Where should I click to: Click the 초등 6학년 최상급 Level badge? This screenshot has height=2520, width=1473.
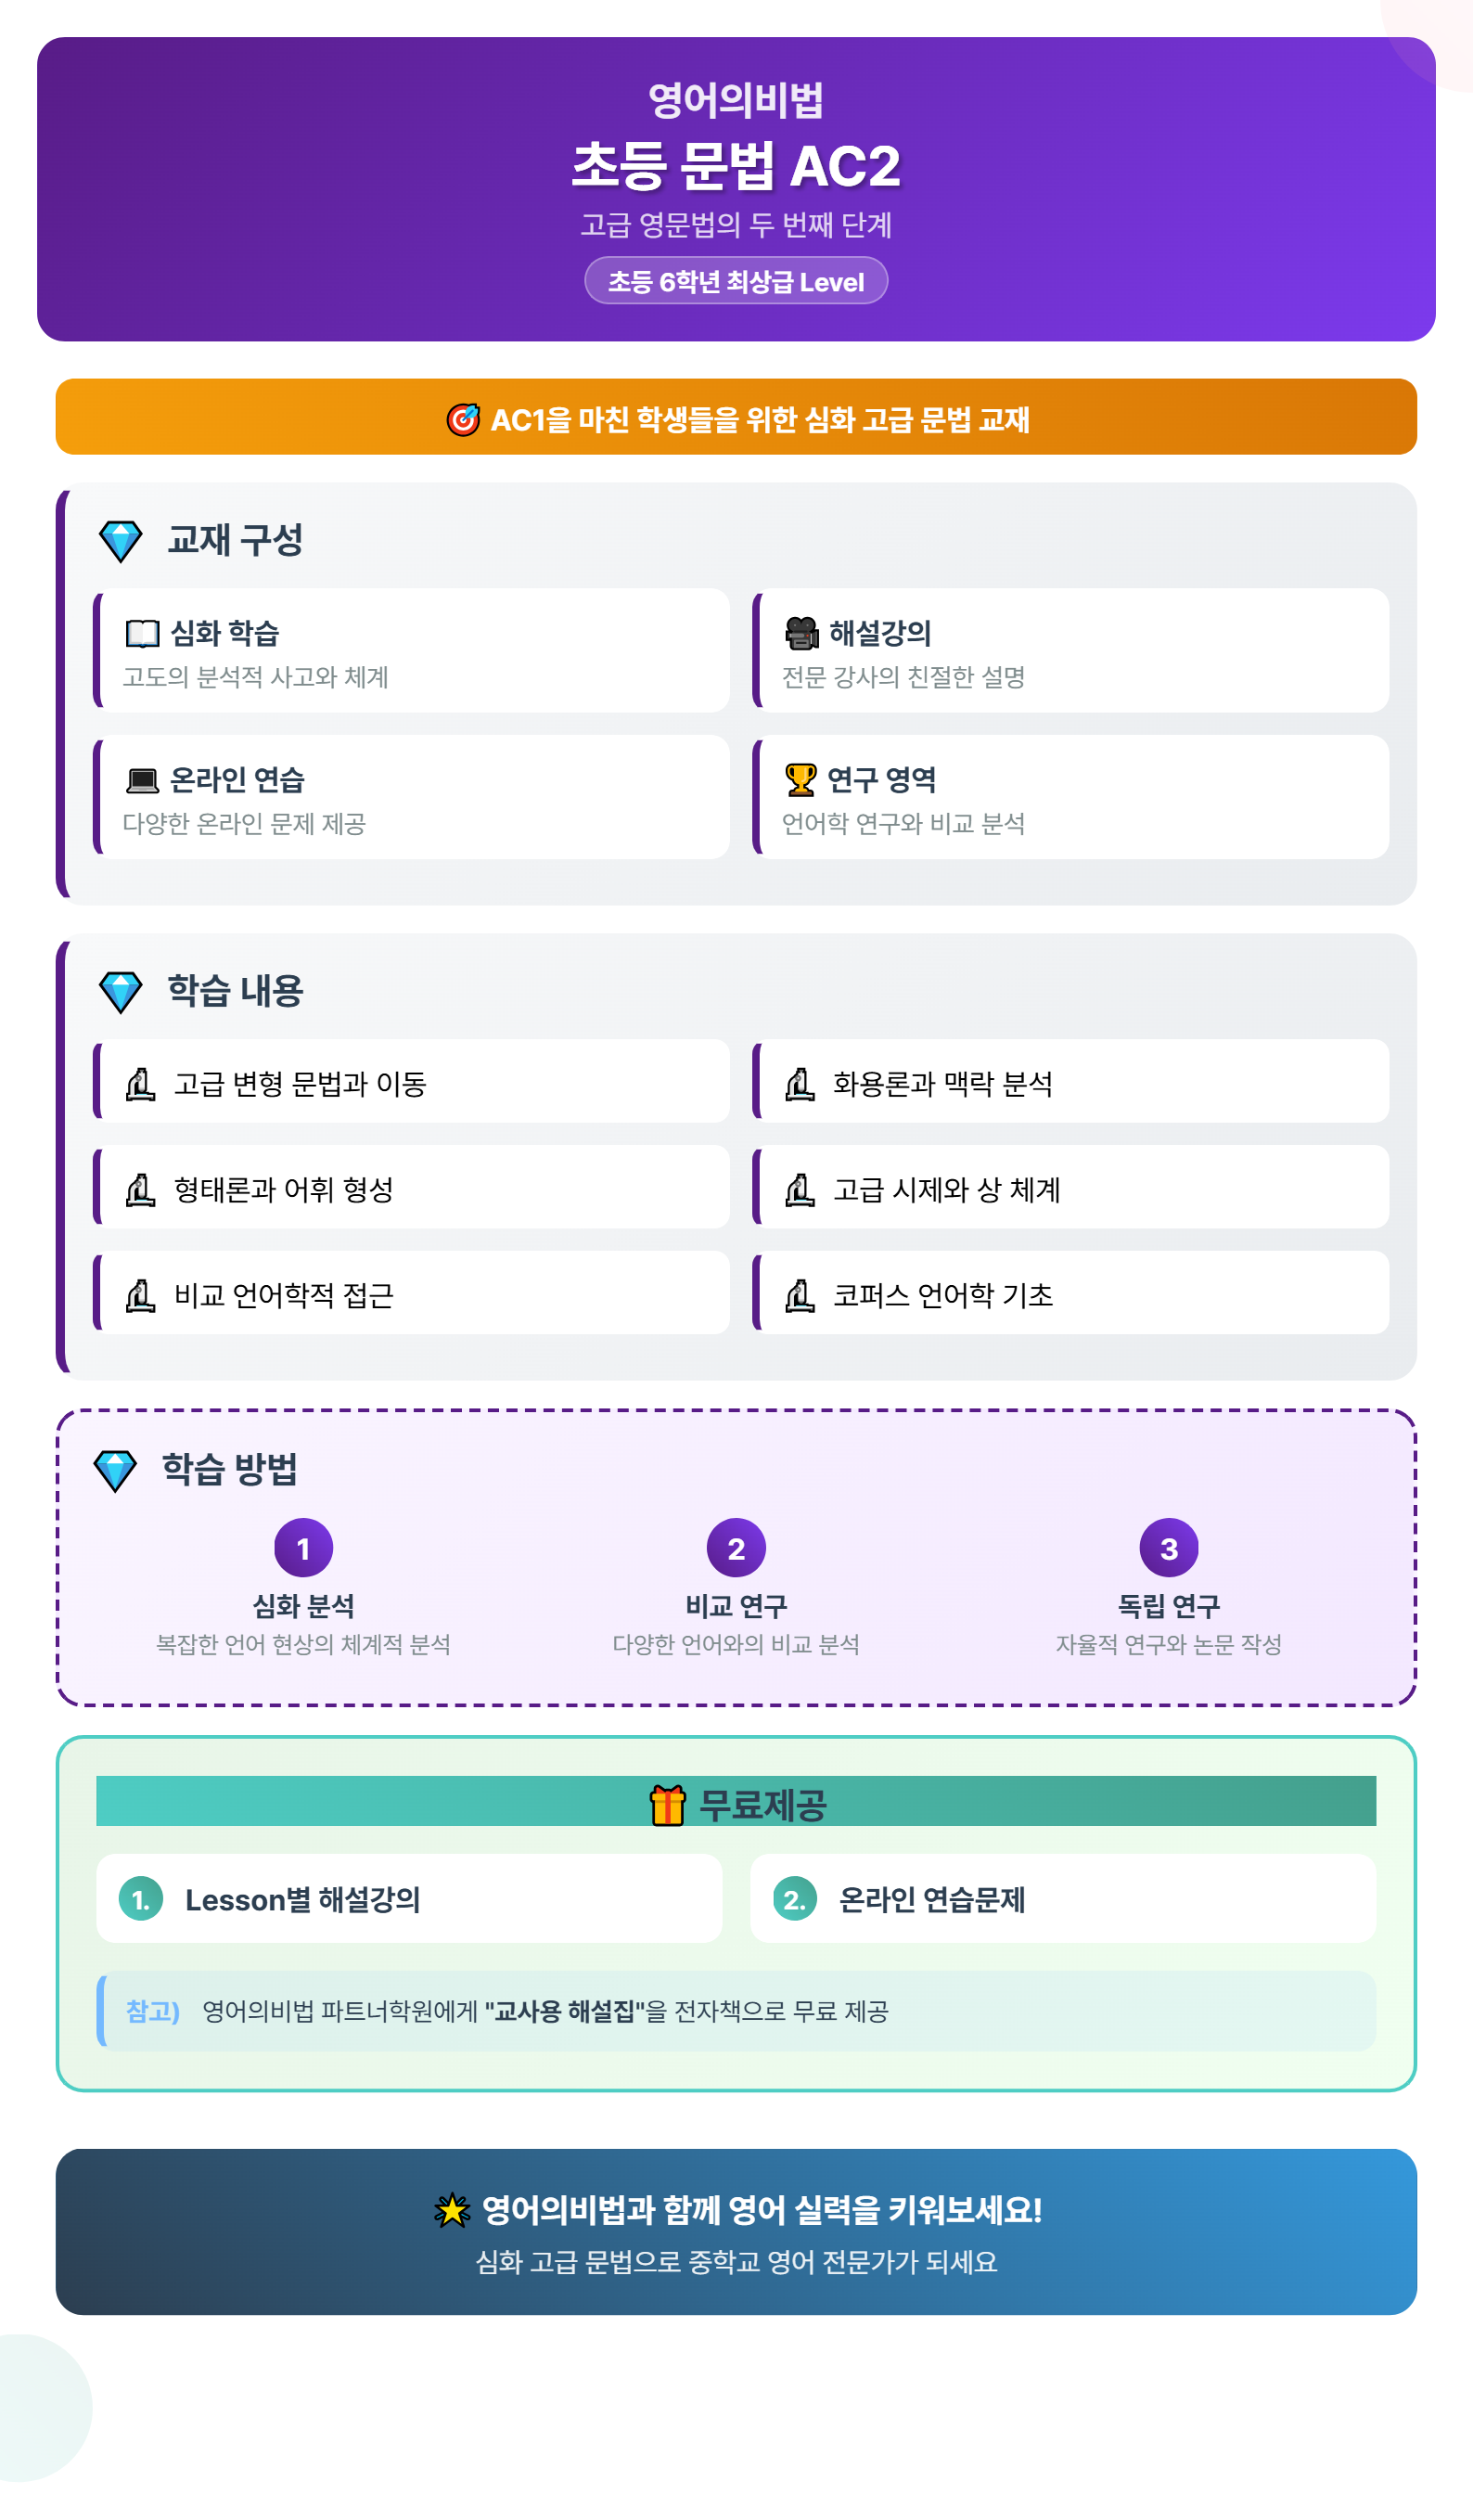[736, 281]
